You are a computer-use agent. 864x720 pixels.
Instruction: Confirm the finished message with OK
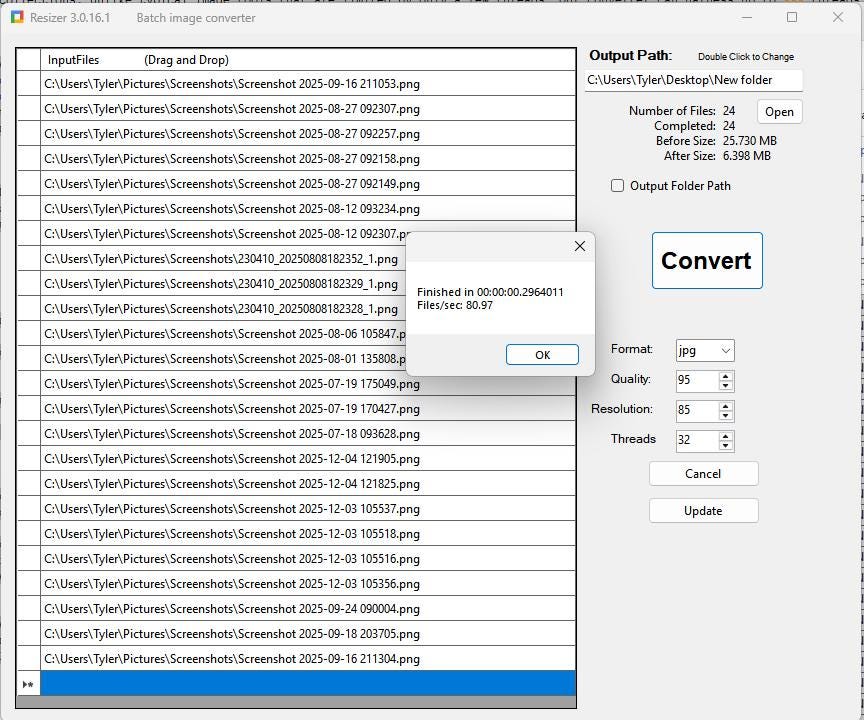coord(542,355)
